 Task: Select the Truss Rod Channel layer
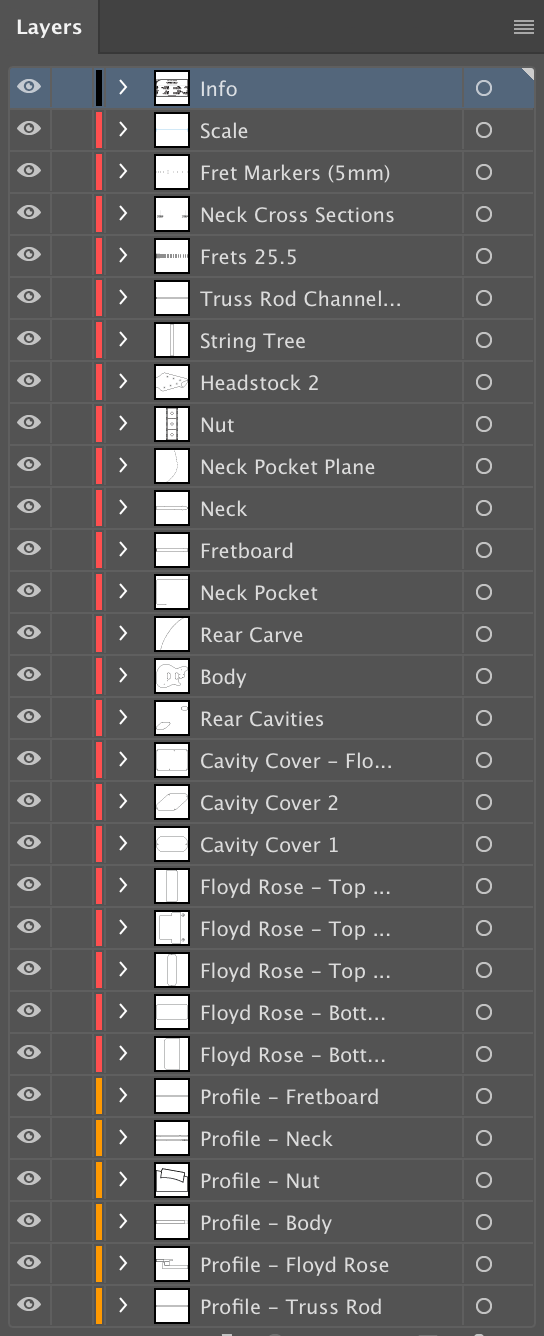click(301, 299)
